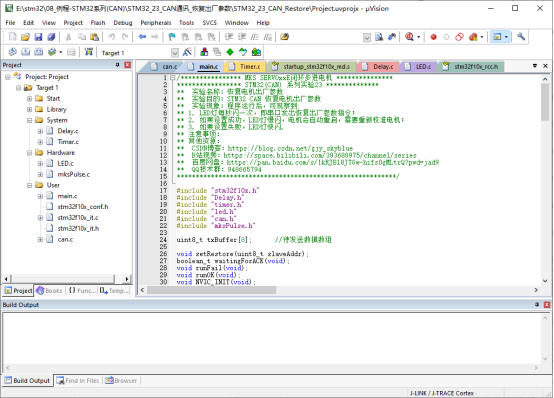The image size is (554, 398).
Task: Switch to the Books panel tab
Action: 49,291
